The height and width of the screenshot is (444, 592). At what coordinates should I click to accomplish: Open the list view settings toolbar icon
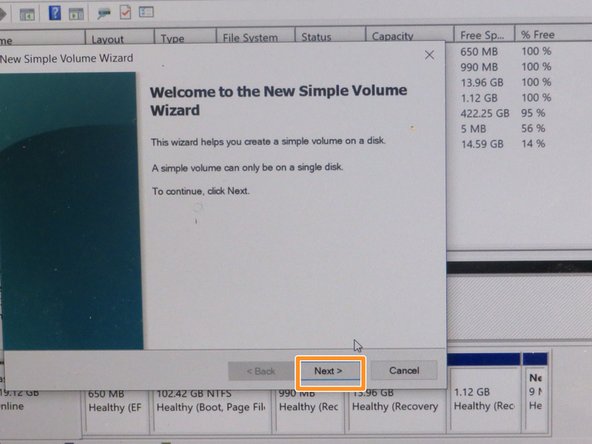146,12
